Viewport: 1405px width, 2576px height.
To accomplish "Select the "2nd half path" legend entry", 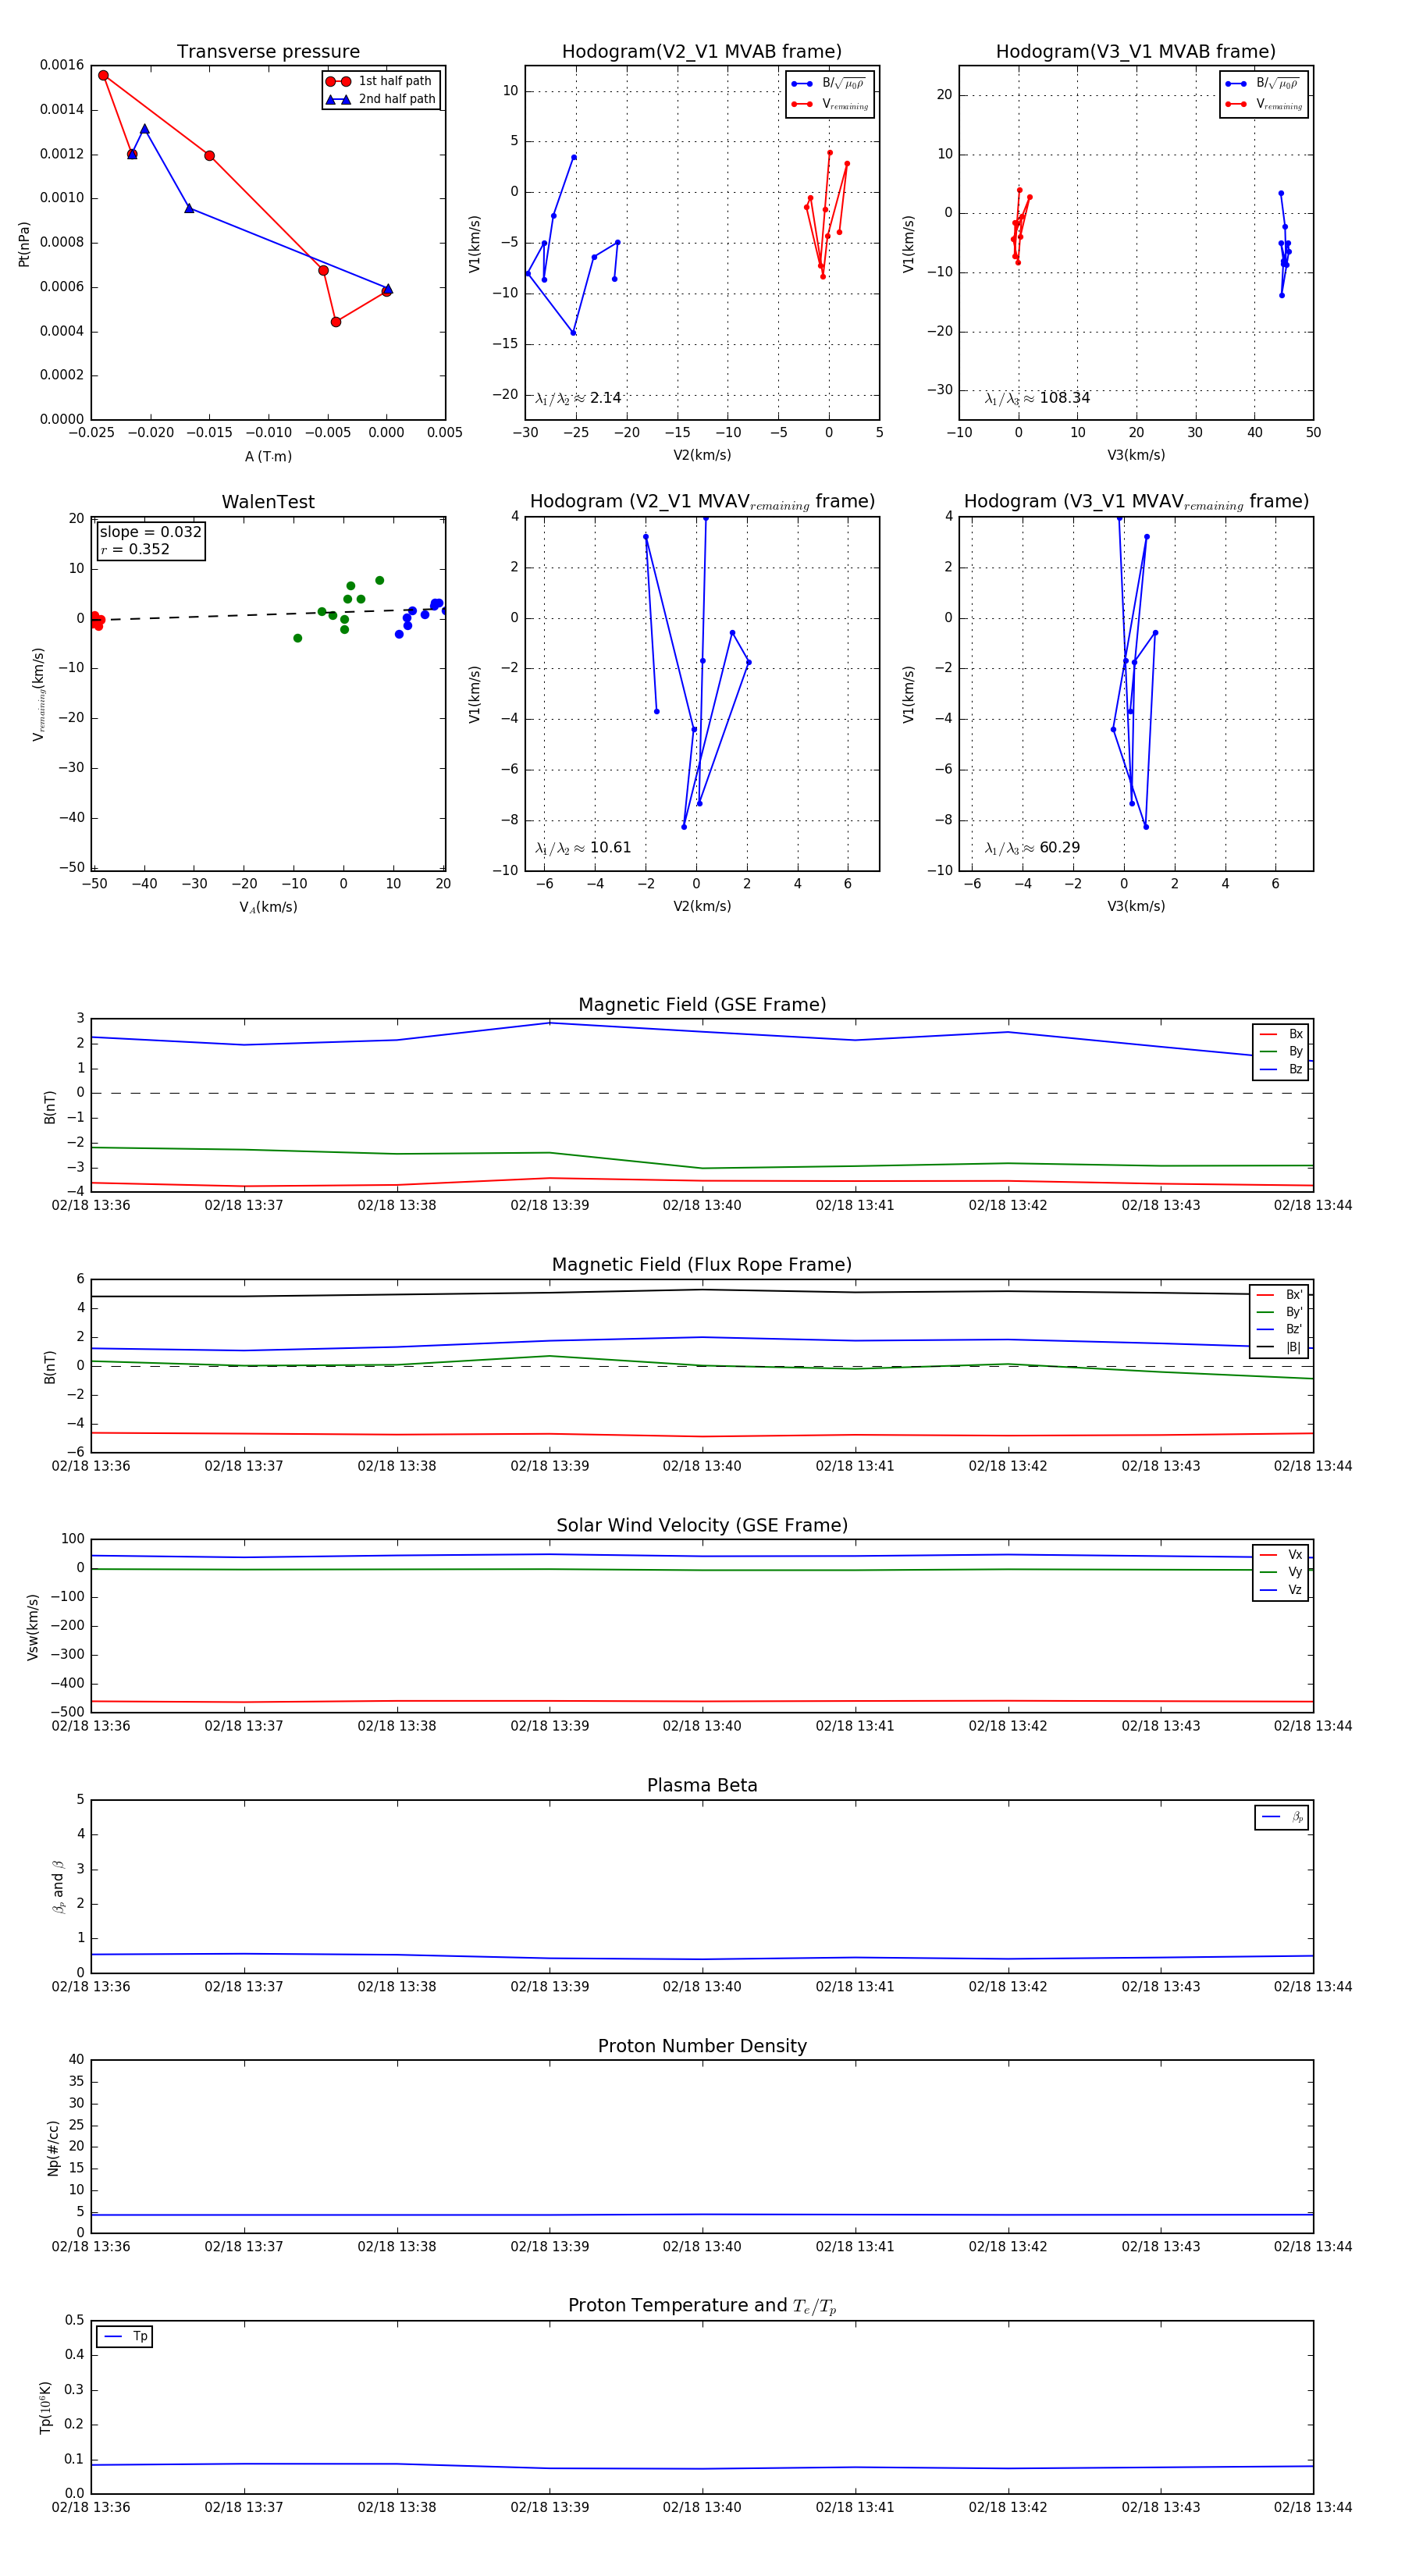I will (381, 99).
